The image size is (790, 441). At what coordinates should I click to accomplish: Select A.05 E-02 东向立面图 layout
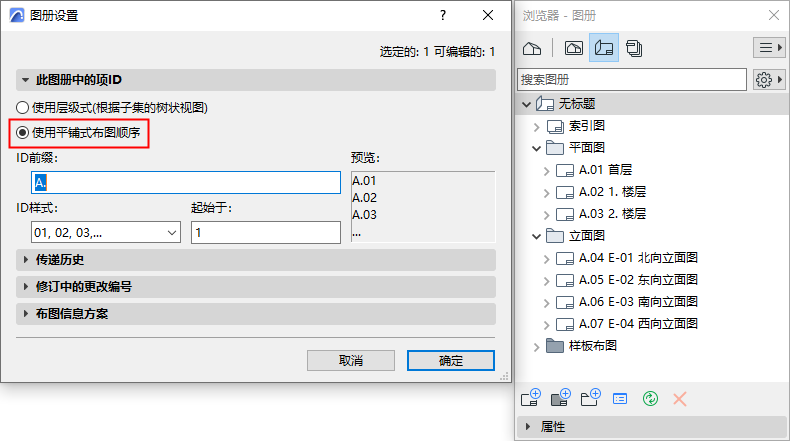click(x=638, y=280)
